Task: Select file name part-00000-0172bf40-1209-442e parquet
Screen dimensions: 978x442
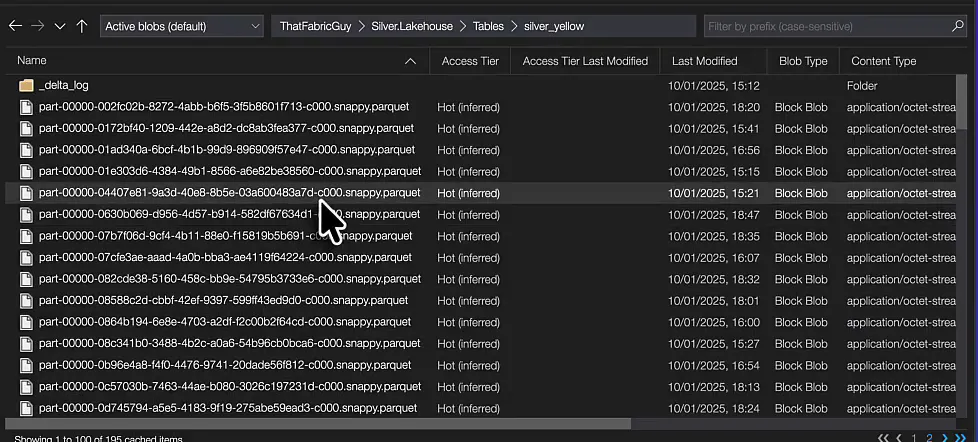Action: coord(226,128)
